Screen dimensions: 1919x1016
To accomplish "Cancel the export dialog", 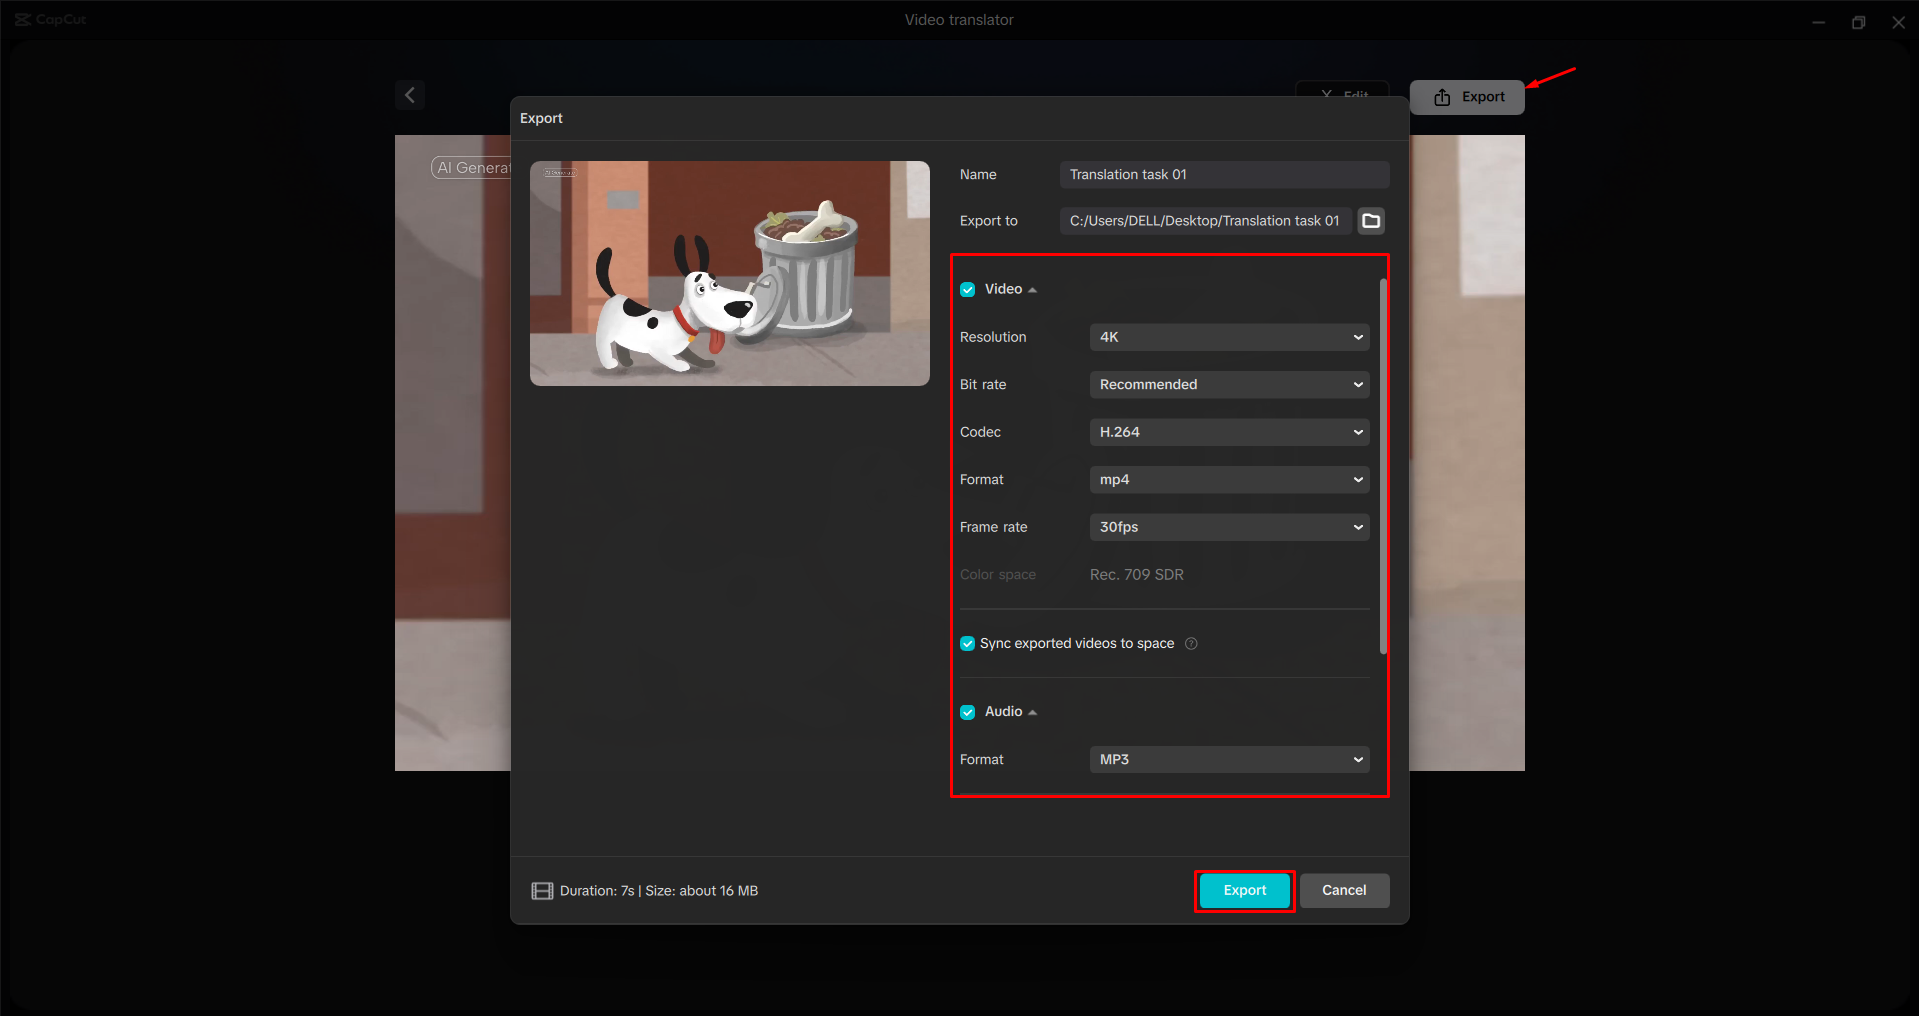I will point(1344,890).
